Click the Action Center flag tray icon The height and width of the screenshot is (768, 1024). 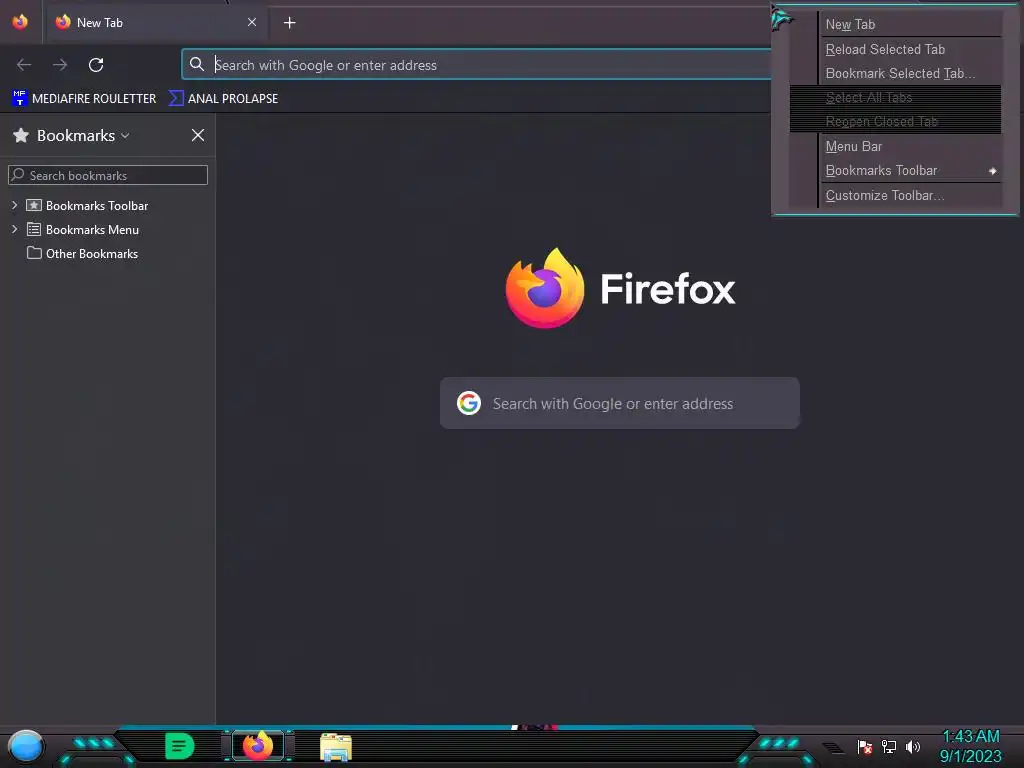[865, 746]
